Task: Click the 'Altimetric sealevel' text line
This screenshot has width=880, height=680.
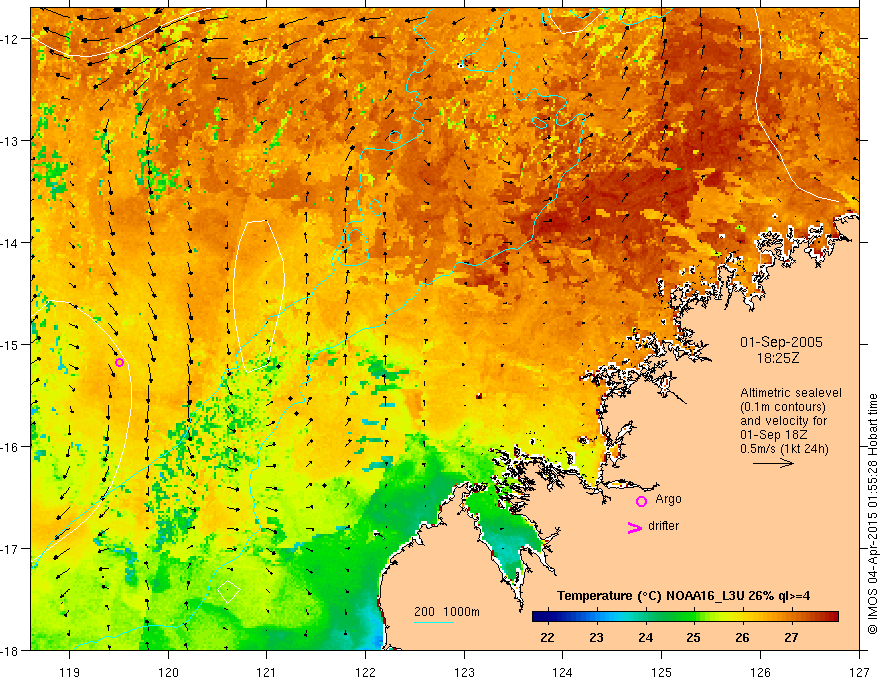Action: (x=791, y=393)
